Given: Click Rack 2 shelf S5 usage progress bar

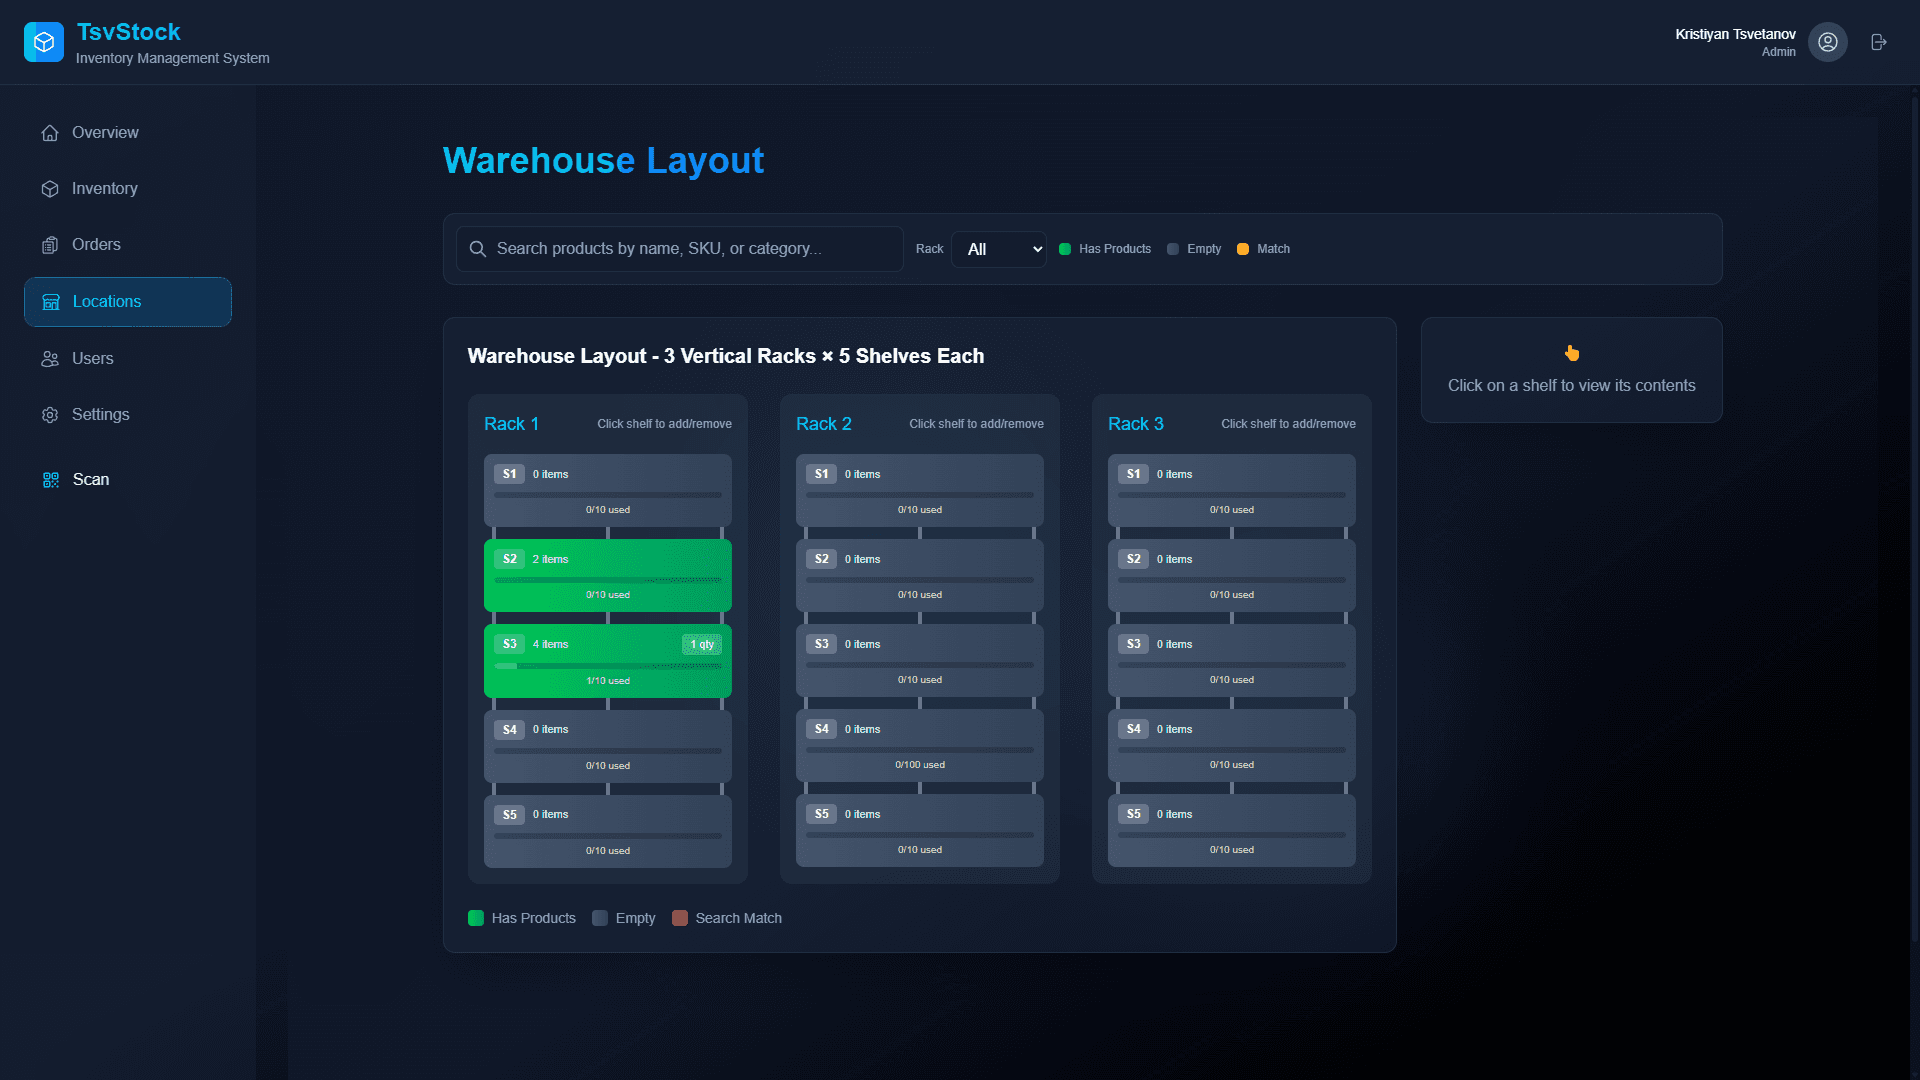Looking at the screenshot, I should pyautogui.click(x=919, y=835).
